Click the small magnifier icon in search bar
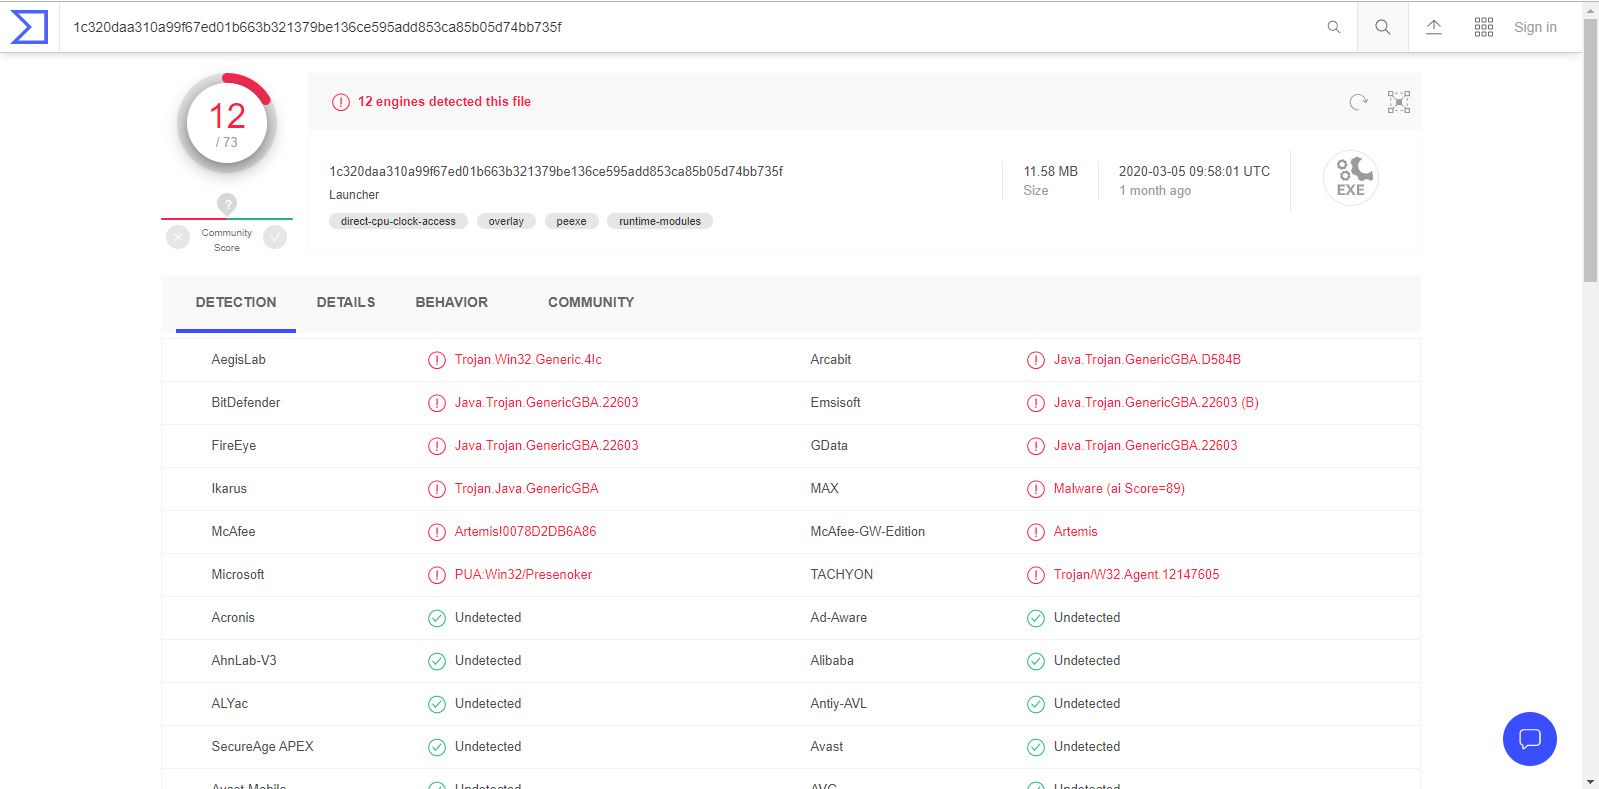The width and height of the screenshot is (1599, 789). click(1333, 27)
